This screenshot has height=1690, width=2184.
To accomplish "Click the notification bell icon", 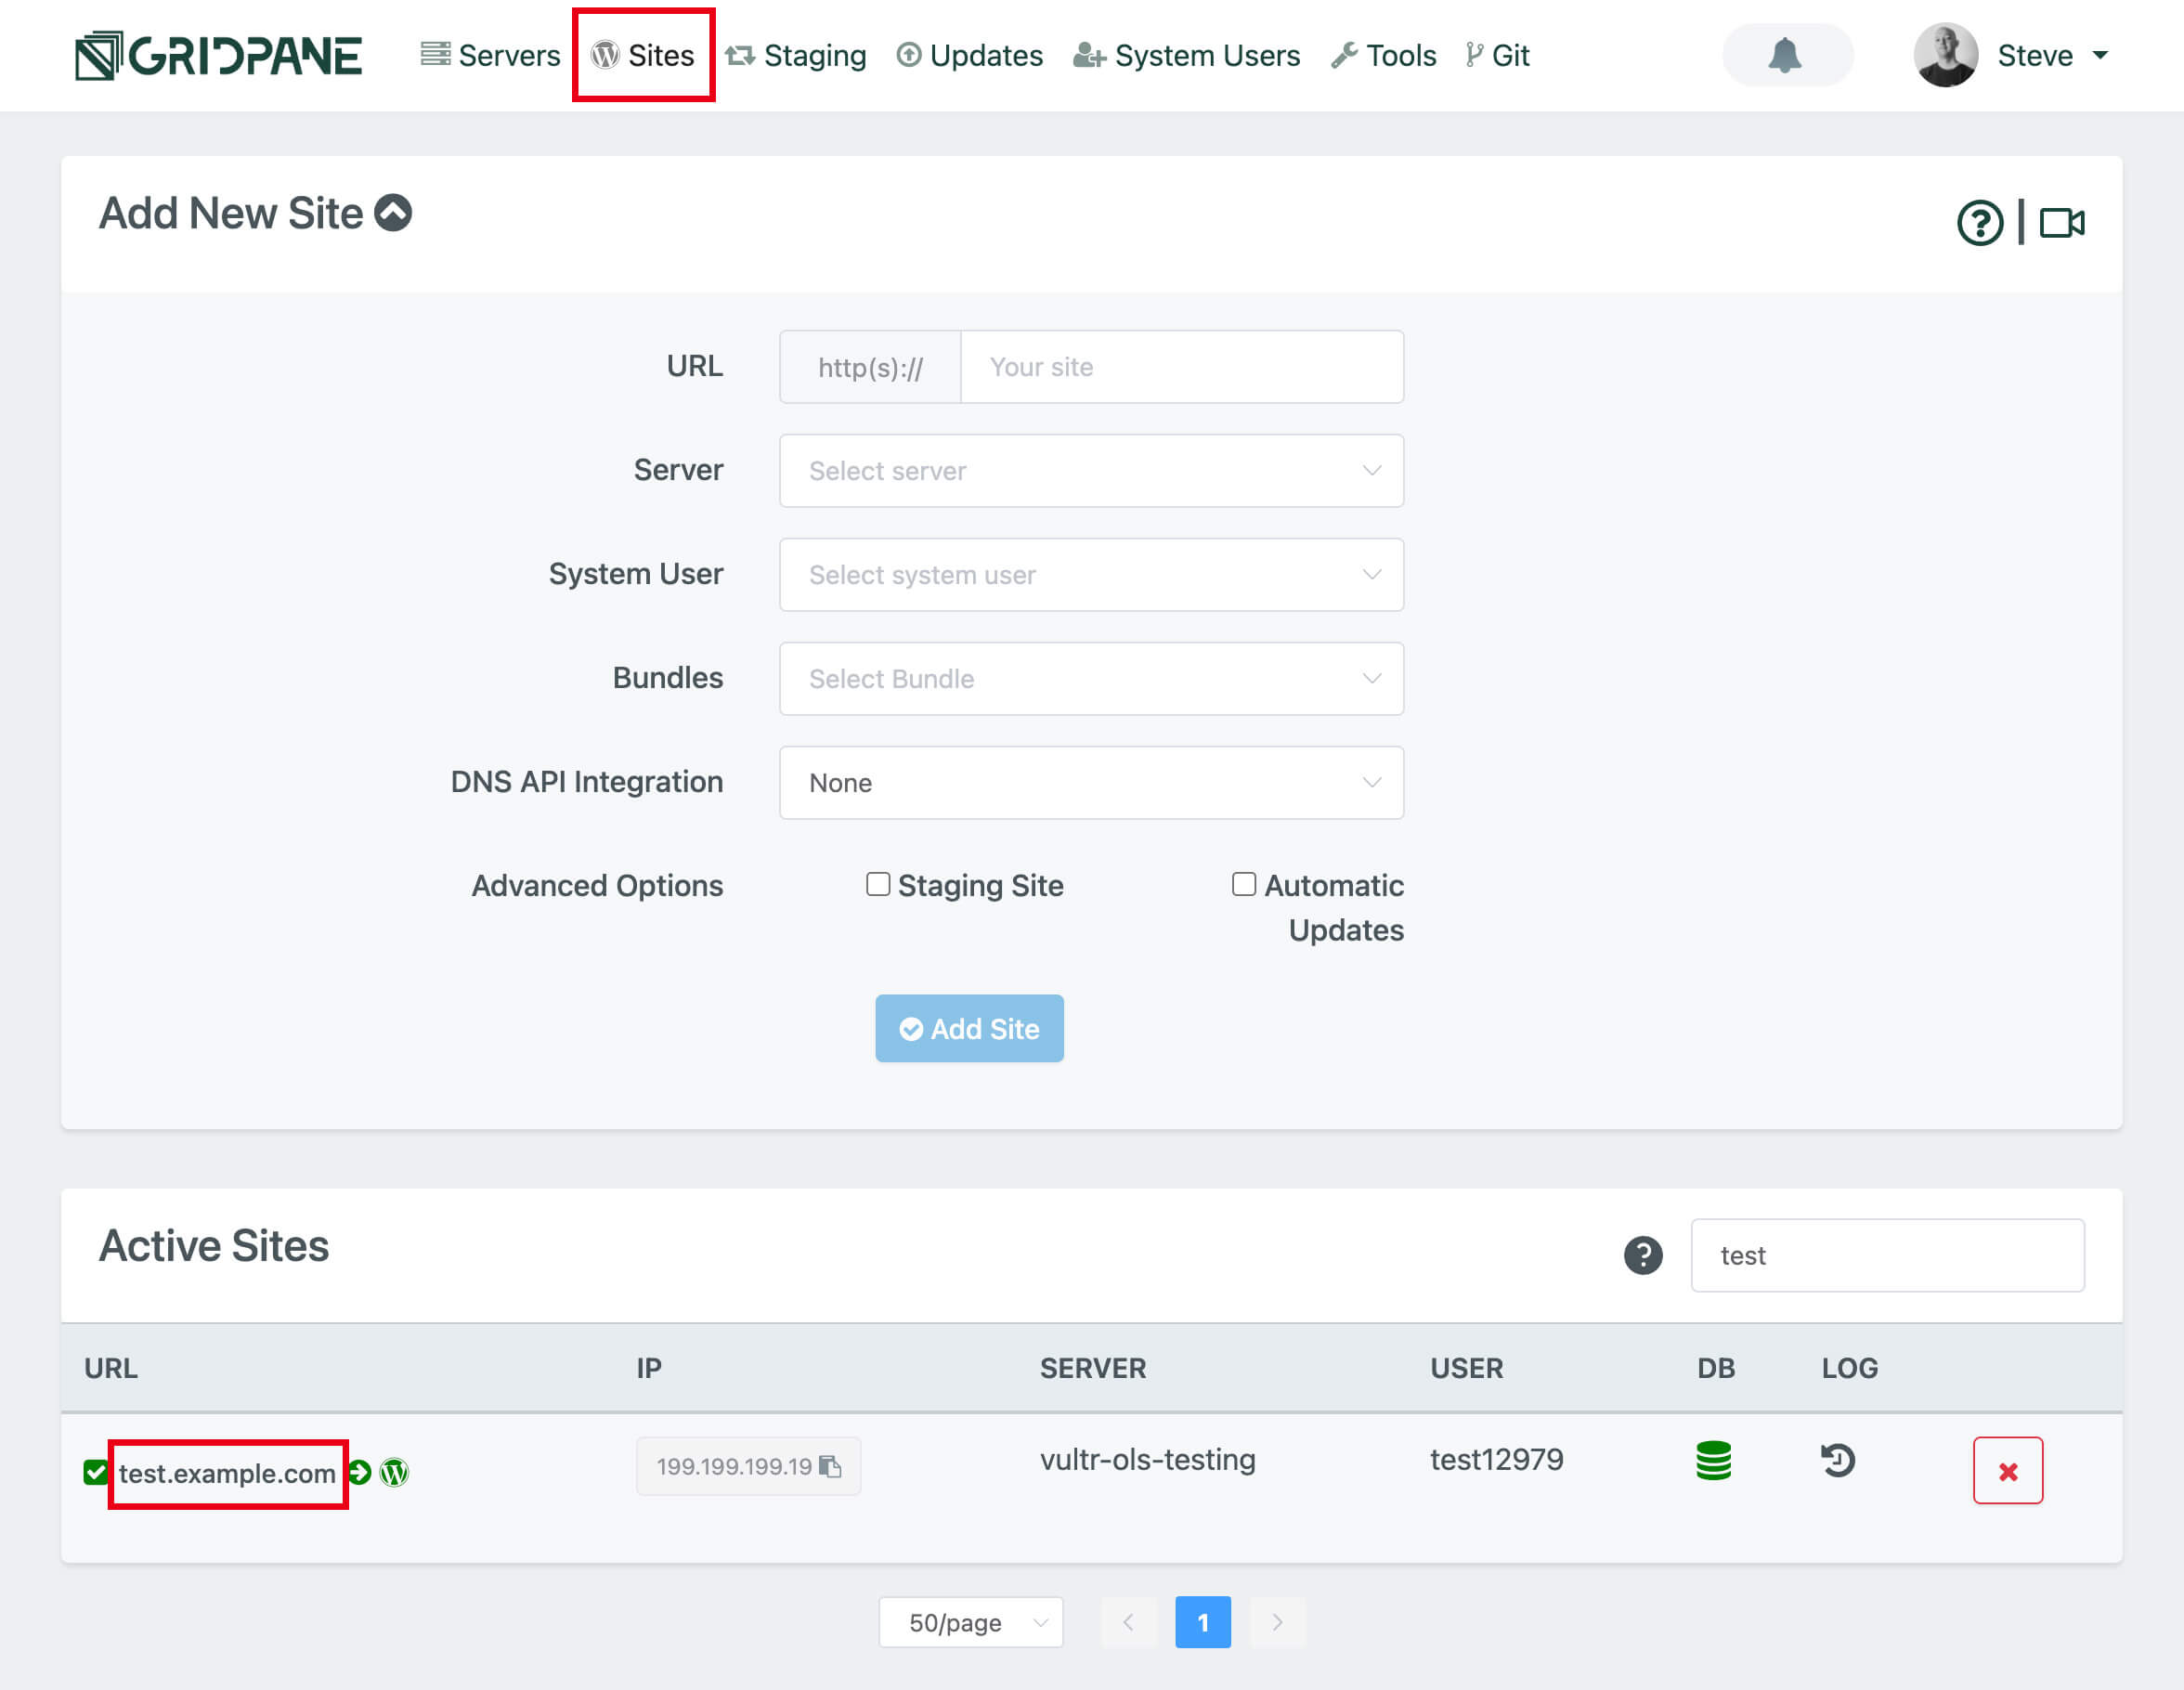I will click(1785, 55).
